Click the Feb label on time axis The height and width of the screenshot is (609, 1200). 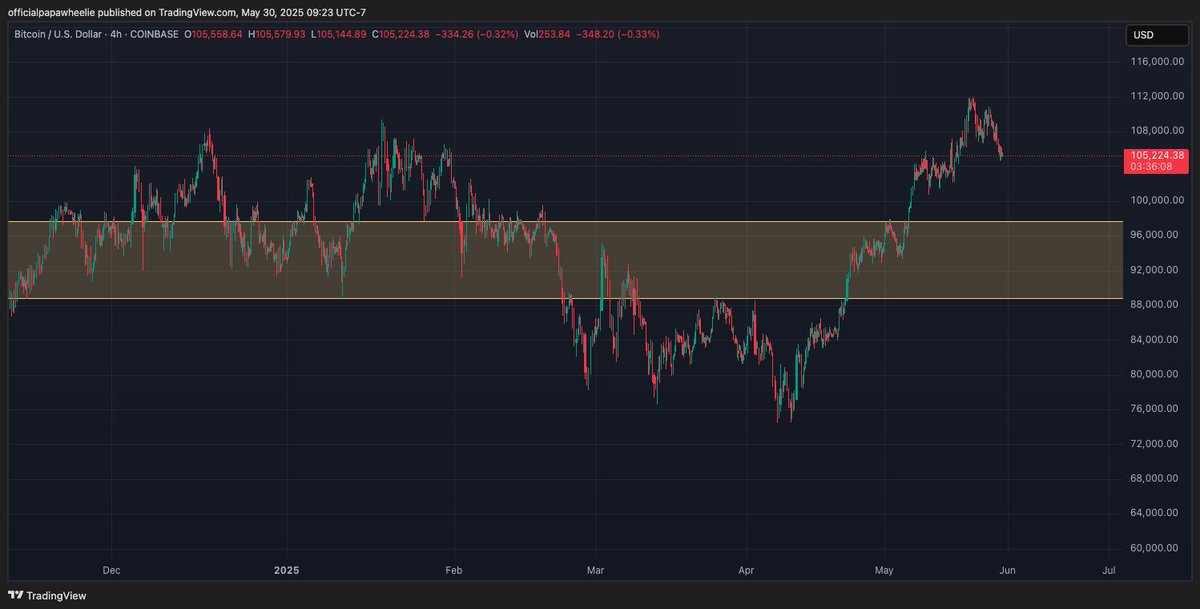[454, 570]
